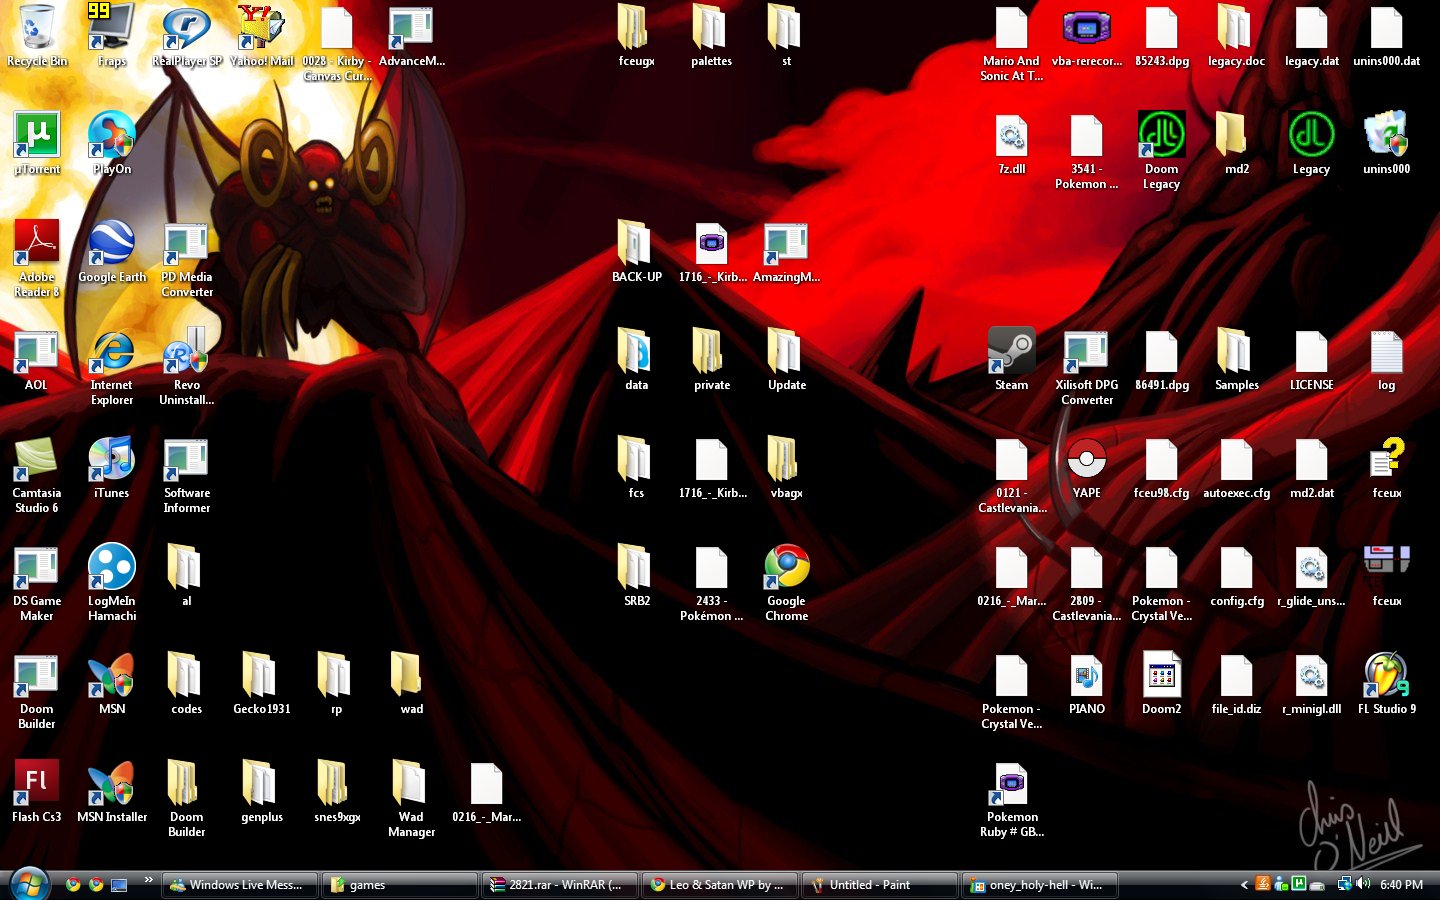This screenshot has height=900, width=1440.
Task: Click the Pokemon Ruby # GB... shortcut
Action: pos(1012,799)
